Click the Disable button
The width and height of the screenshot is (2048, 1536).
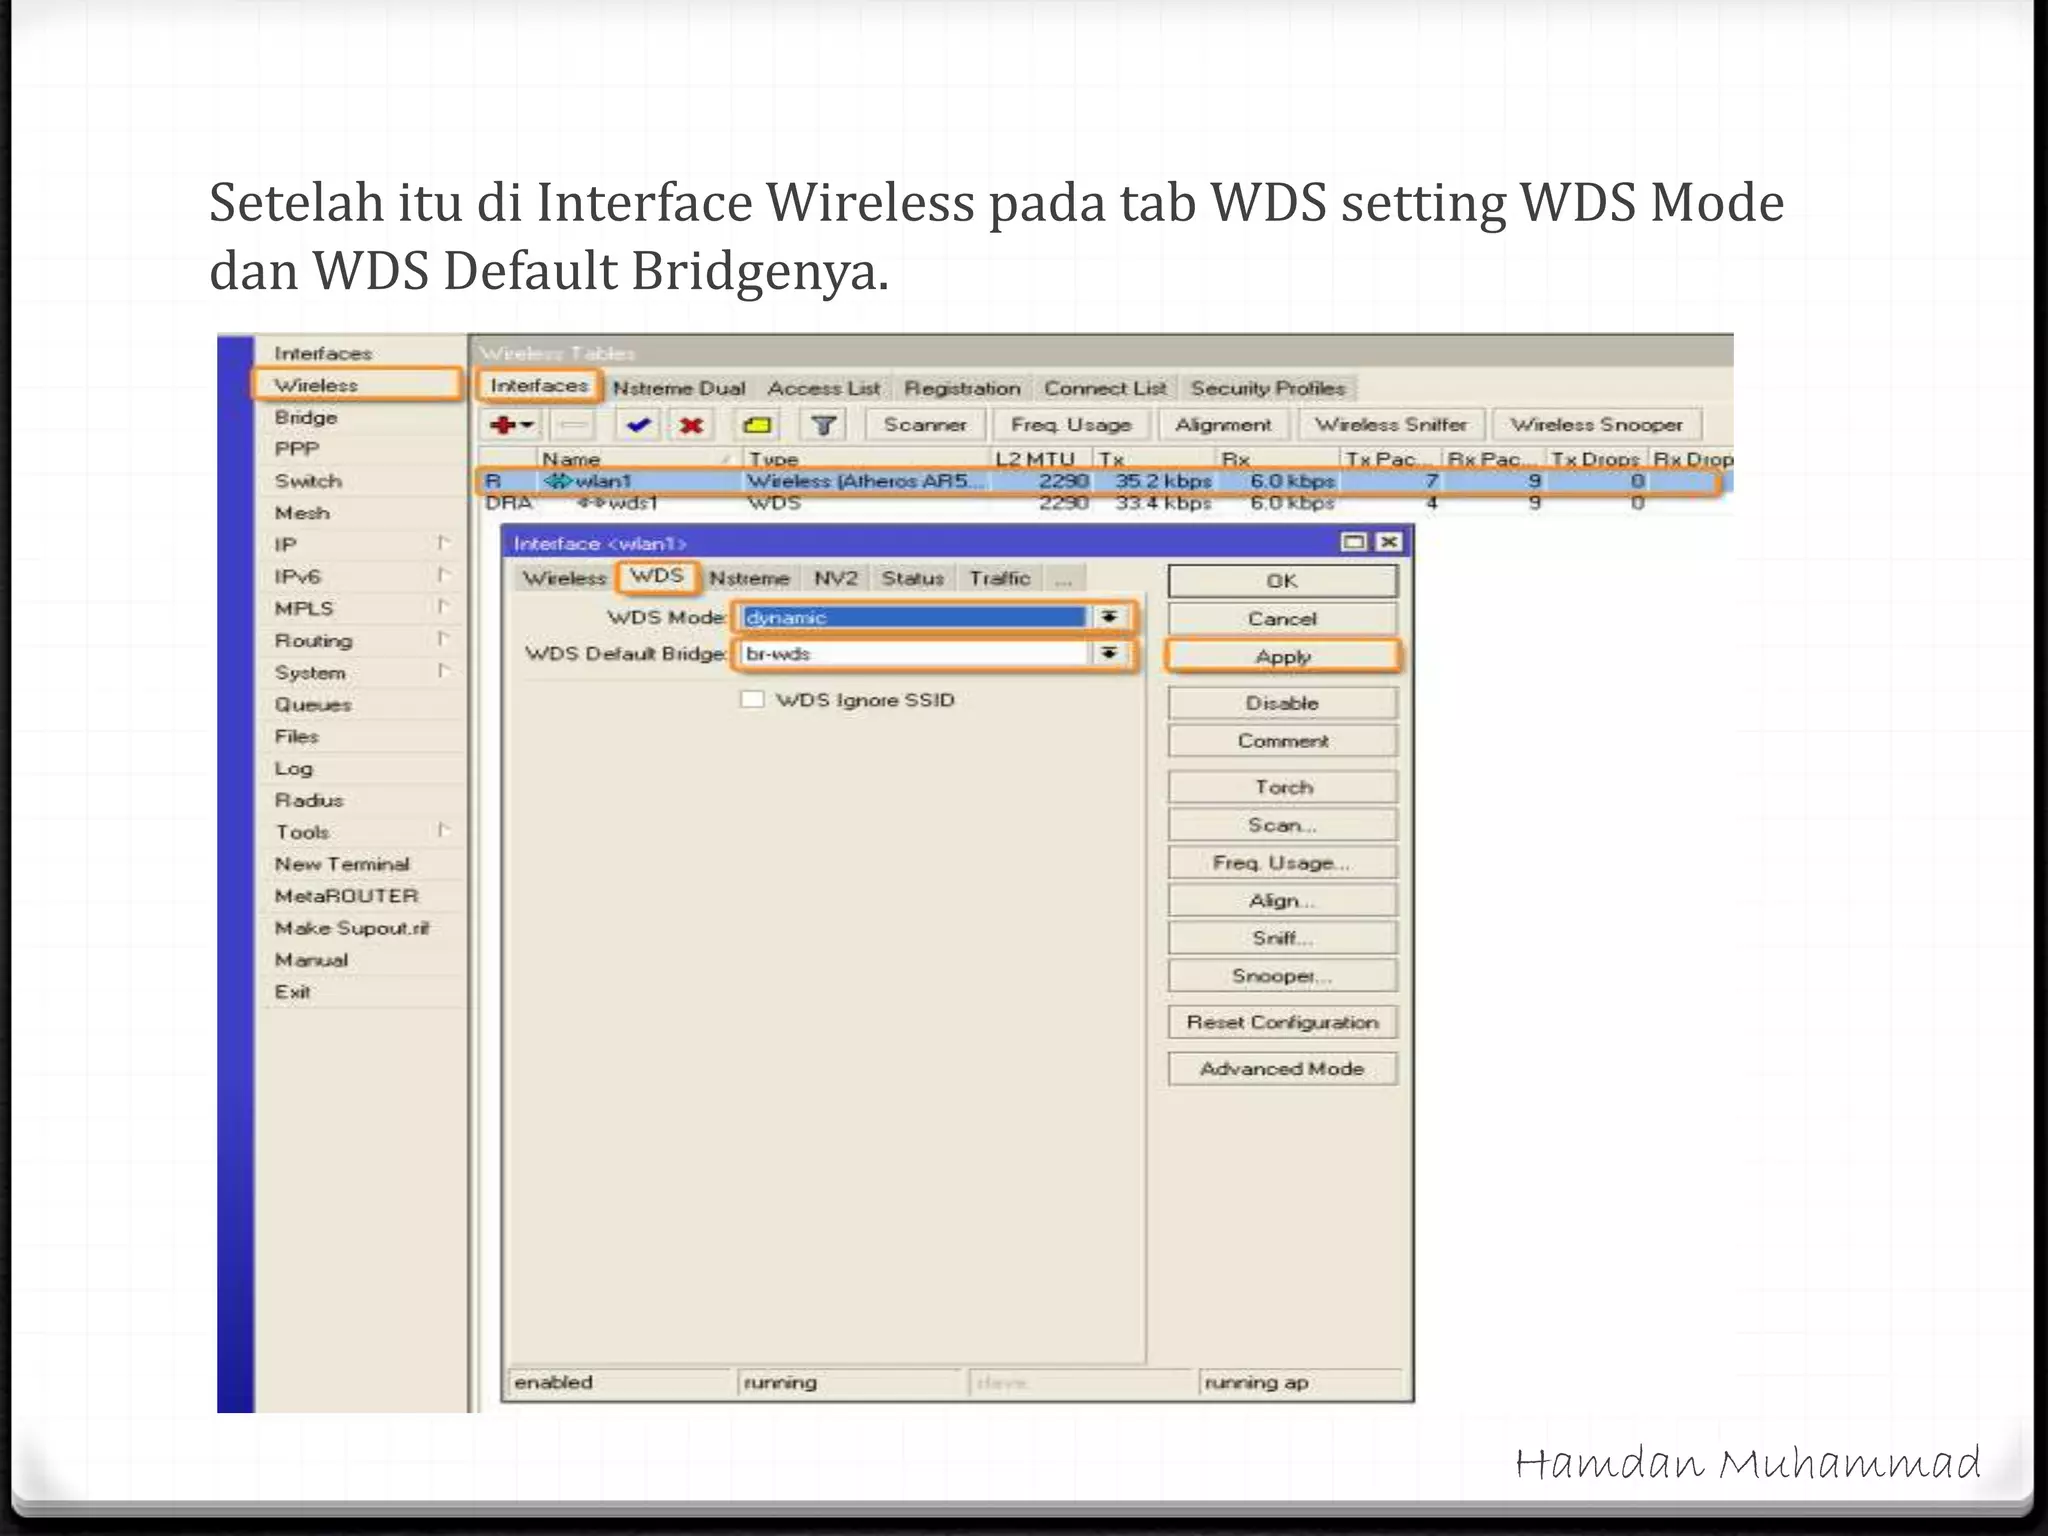1282,703
